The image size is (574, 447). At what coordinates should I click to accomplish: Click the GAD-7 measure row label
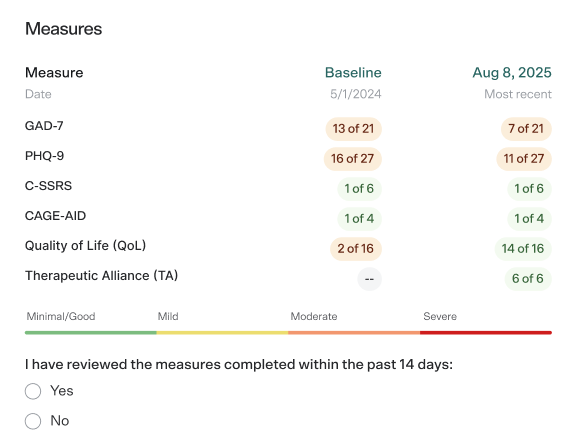(44, 126)
